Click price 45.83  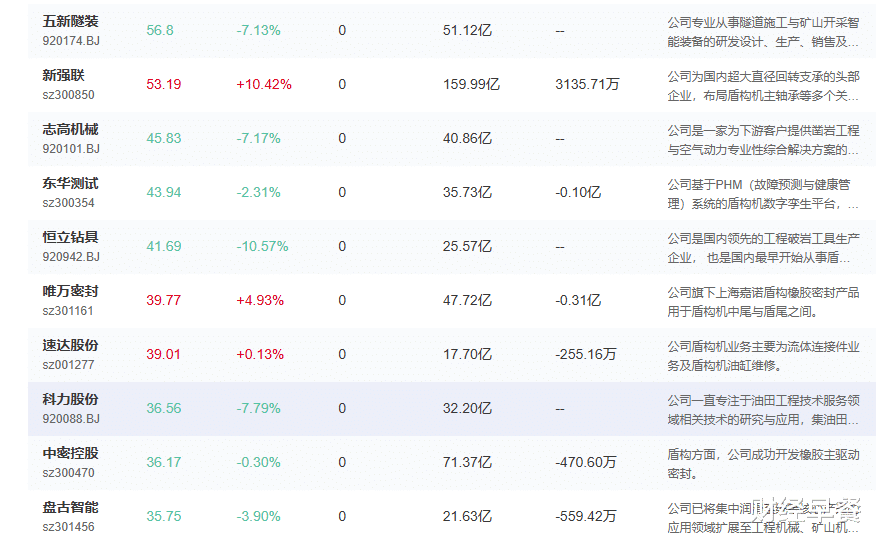pos(164,139)
